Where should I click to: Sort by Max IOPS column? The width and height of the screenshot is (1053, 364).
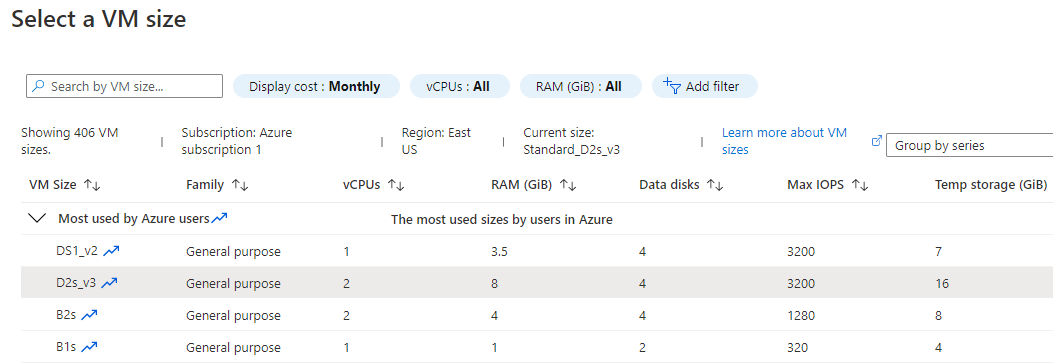point(860,185)
